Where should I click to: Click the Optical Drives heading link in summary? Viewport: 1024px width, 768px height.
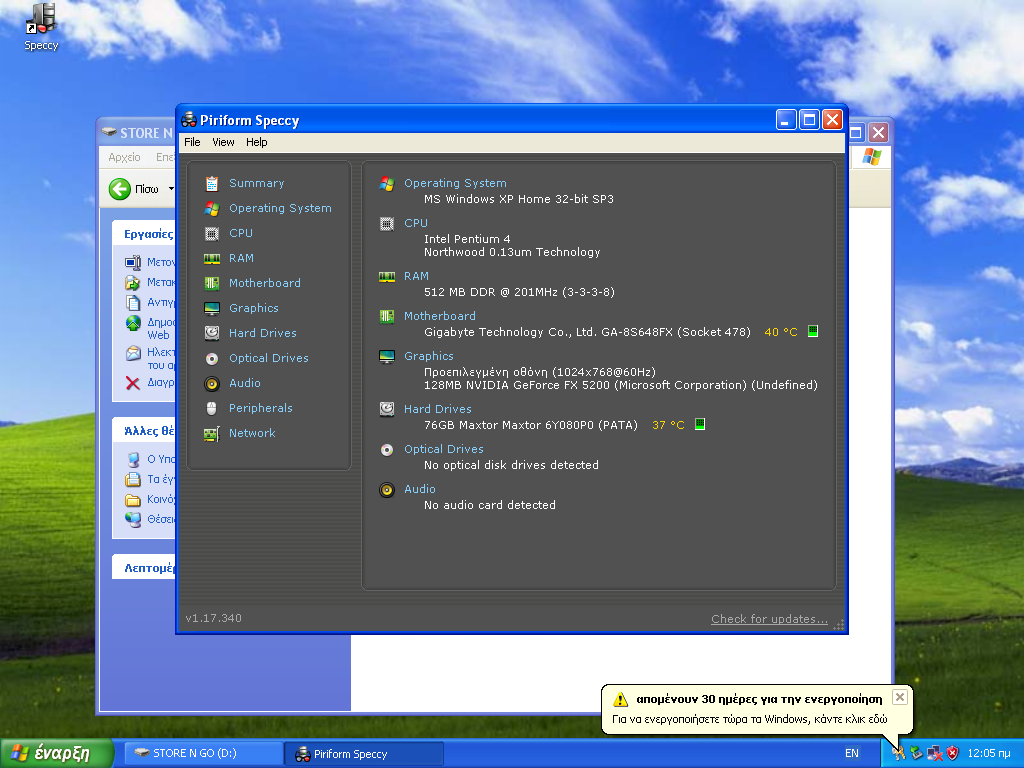[443, 449]
